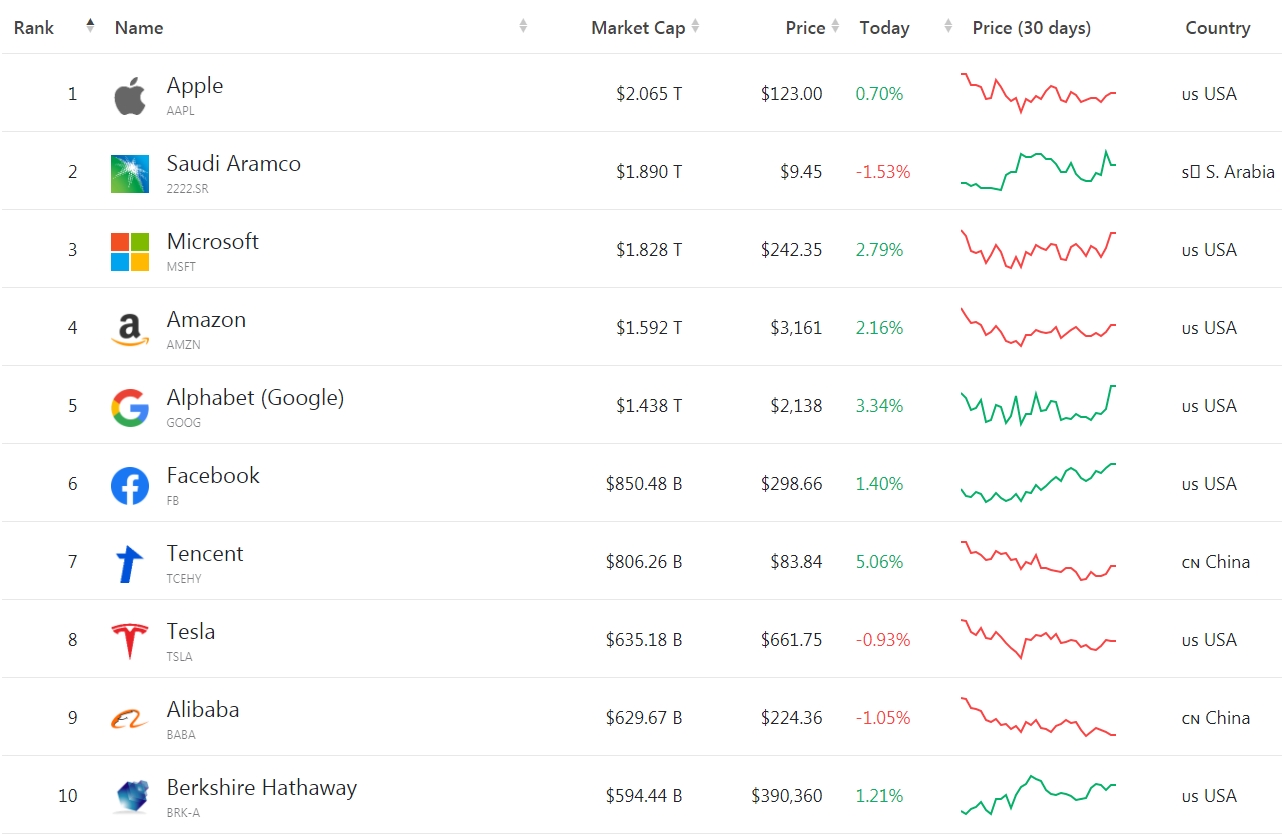
Task: Click the Rank column header
Action: (x=34, y=28)
